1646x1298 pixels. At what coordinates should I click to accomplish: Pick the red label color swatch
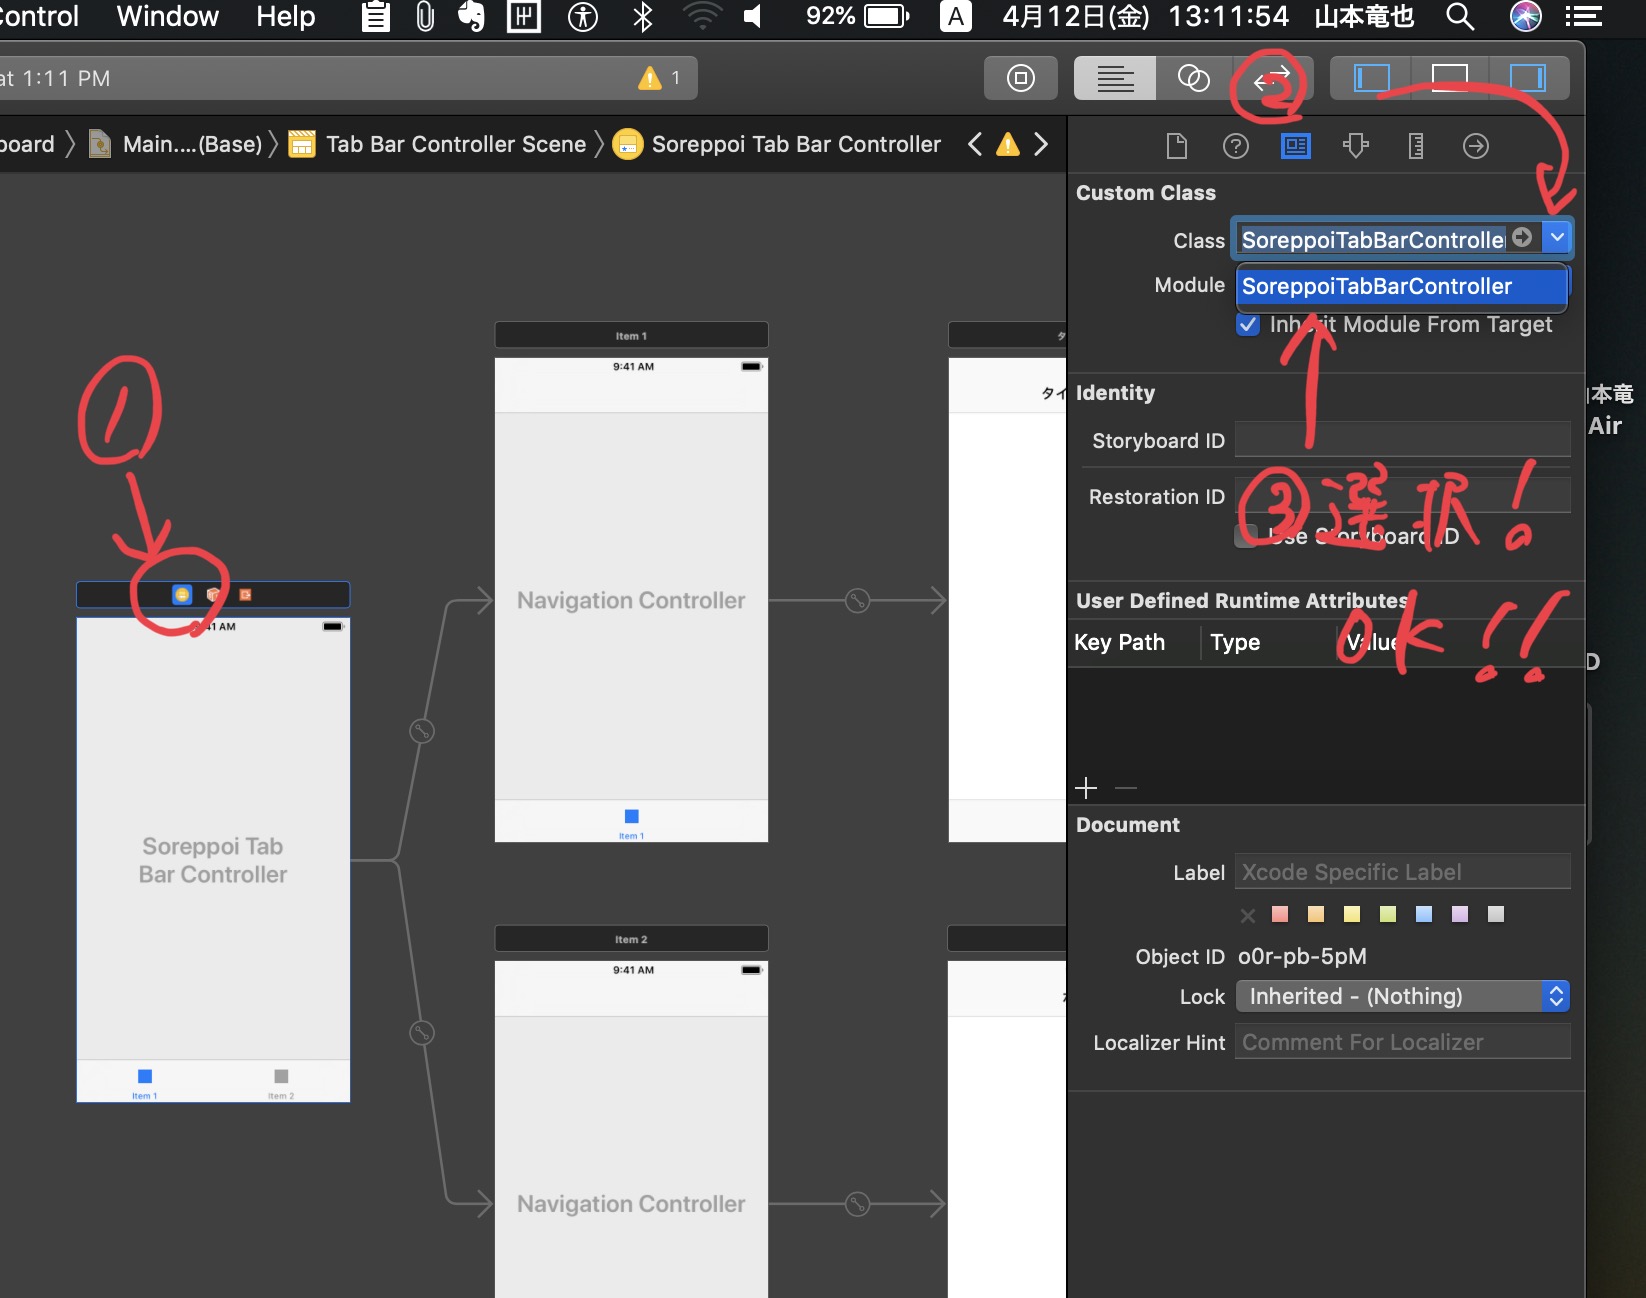(1280, 914)
